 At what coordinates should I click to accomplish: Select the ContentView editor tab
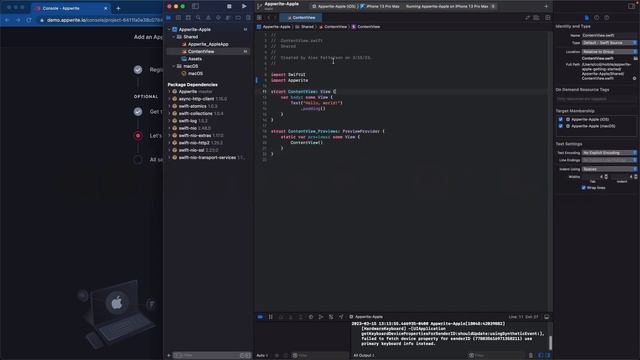pos(301,18)
